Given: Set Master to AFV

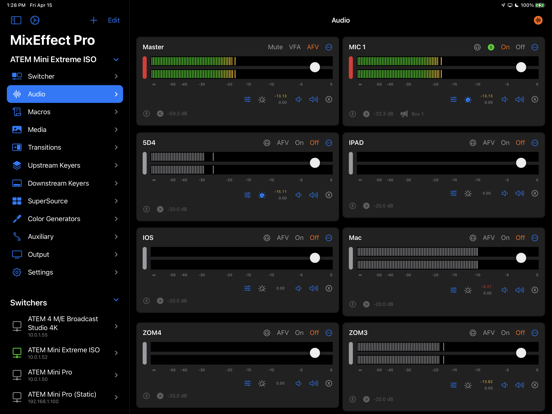Looking at the screenshot, I should point(313,47).
